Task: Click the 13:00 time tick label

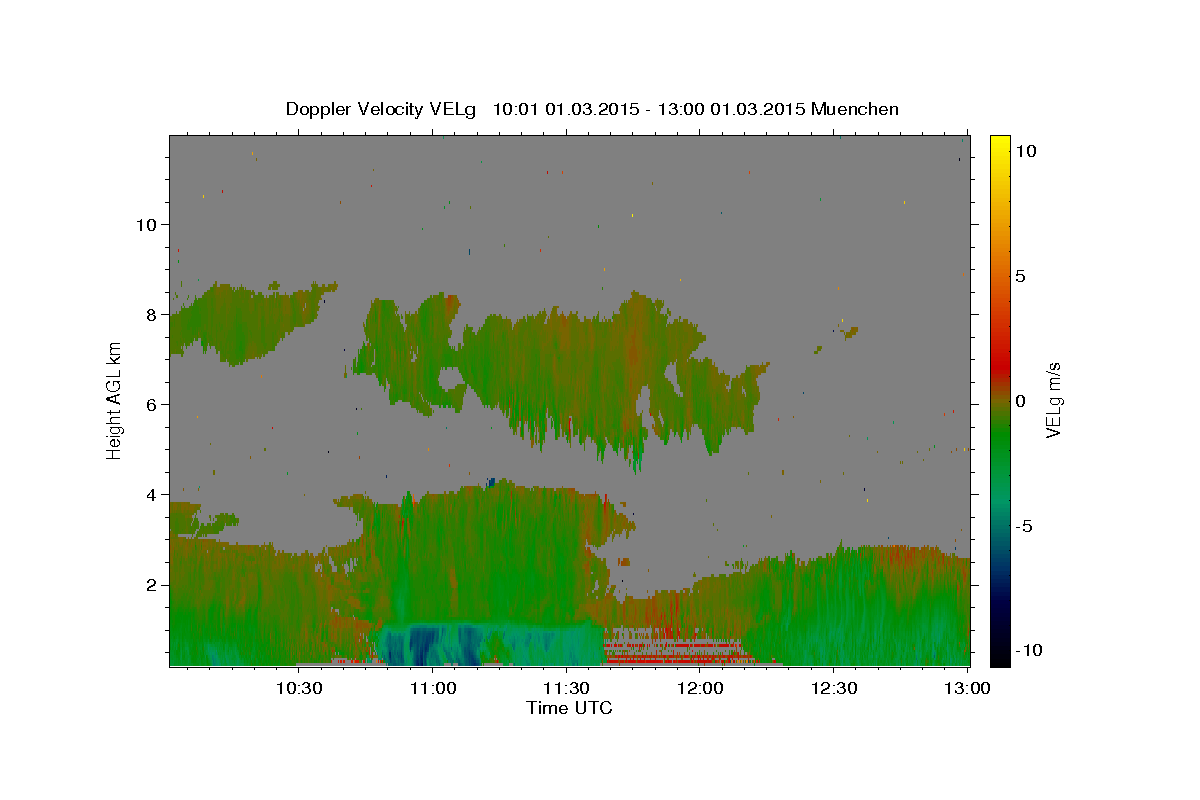Action: click(x=967, y=688)
